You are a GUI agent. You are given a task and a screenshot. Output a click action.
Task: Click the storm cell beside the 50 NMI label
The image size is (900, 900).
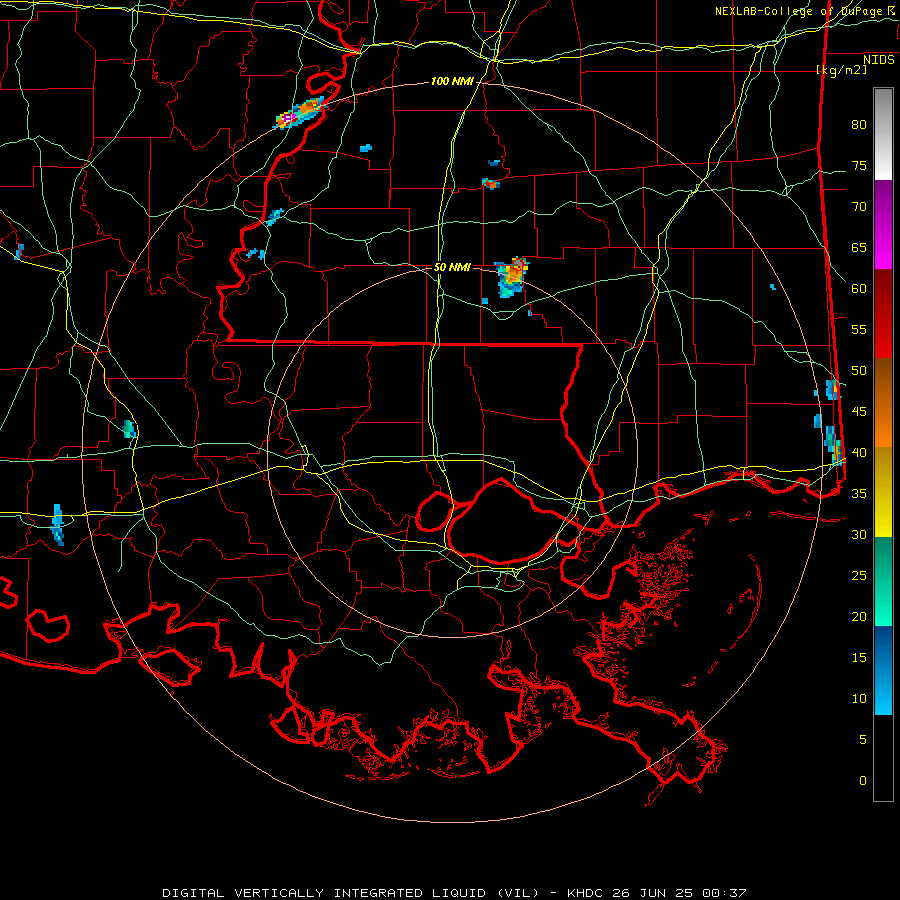coord(512,277)
